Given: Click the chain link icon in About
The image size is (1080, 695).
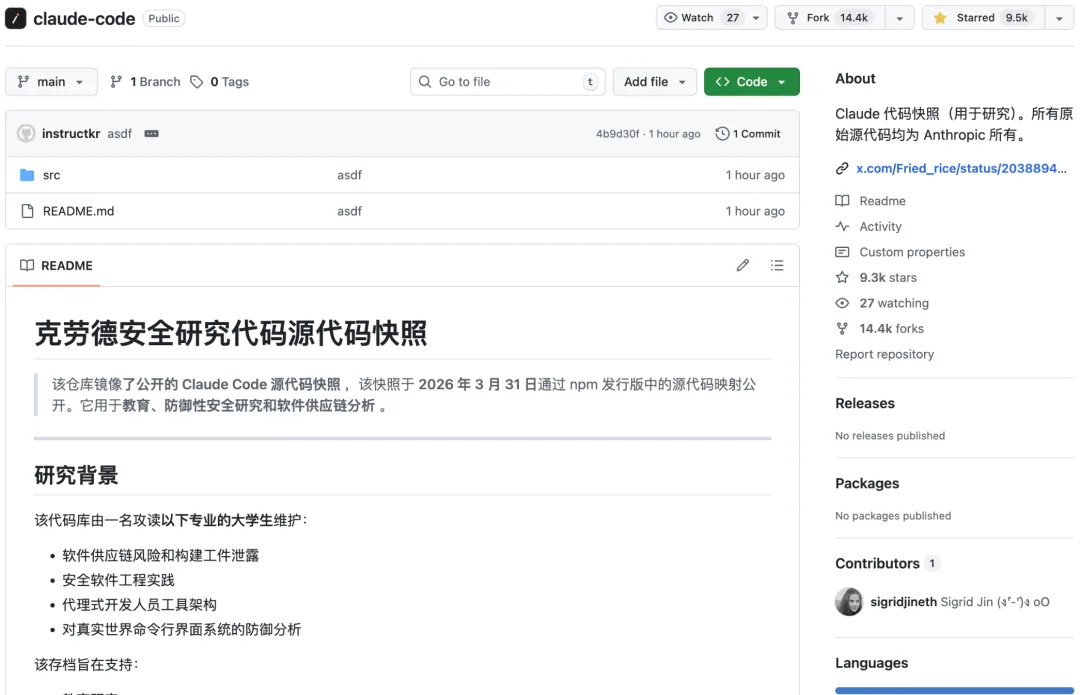Looking at the screenshot, I should point(842,168).
